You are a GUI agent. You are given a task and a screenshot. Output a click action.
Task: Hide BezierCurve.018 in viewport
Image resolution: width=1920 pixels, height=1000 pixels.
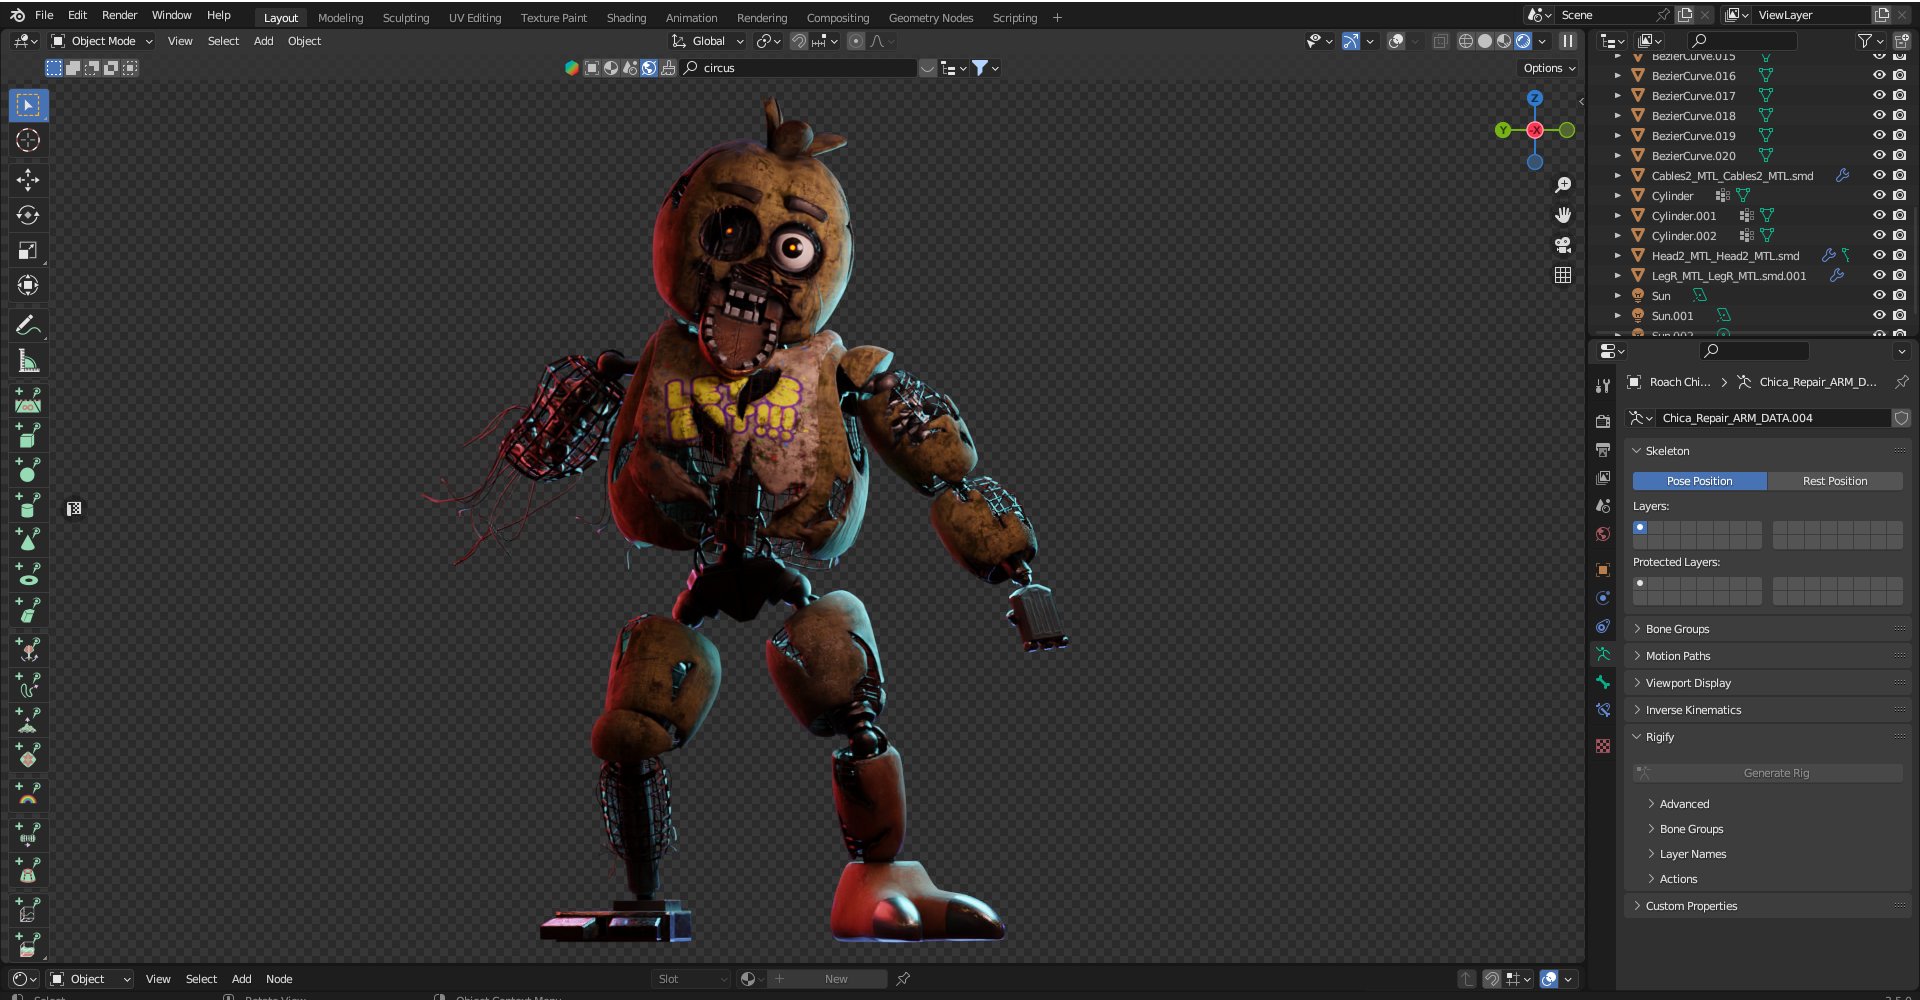[x=1879, y=115]
